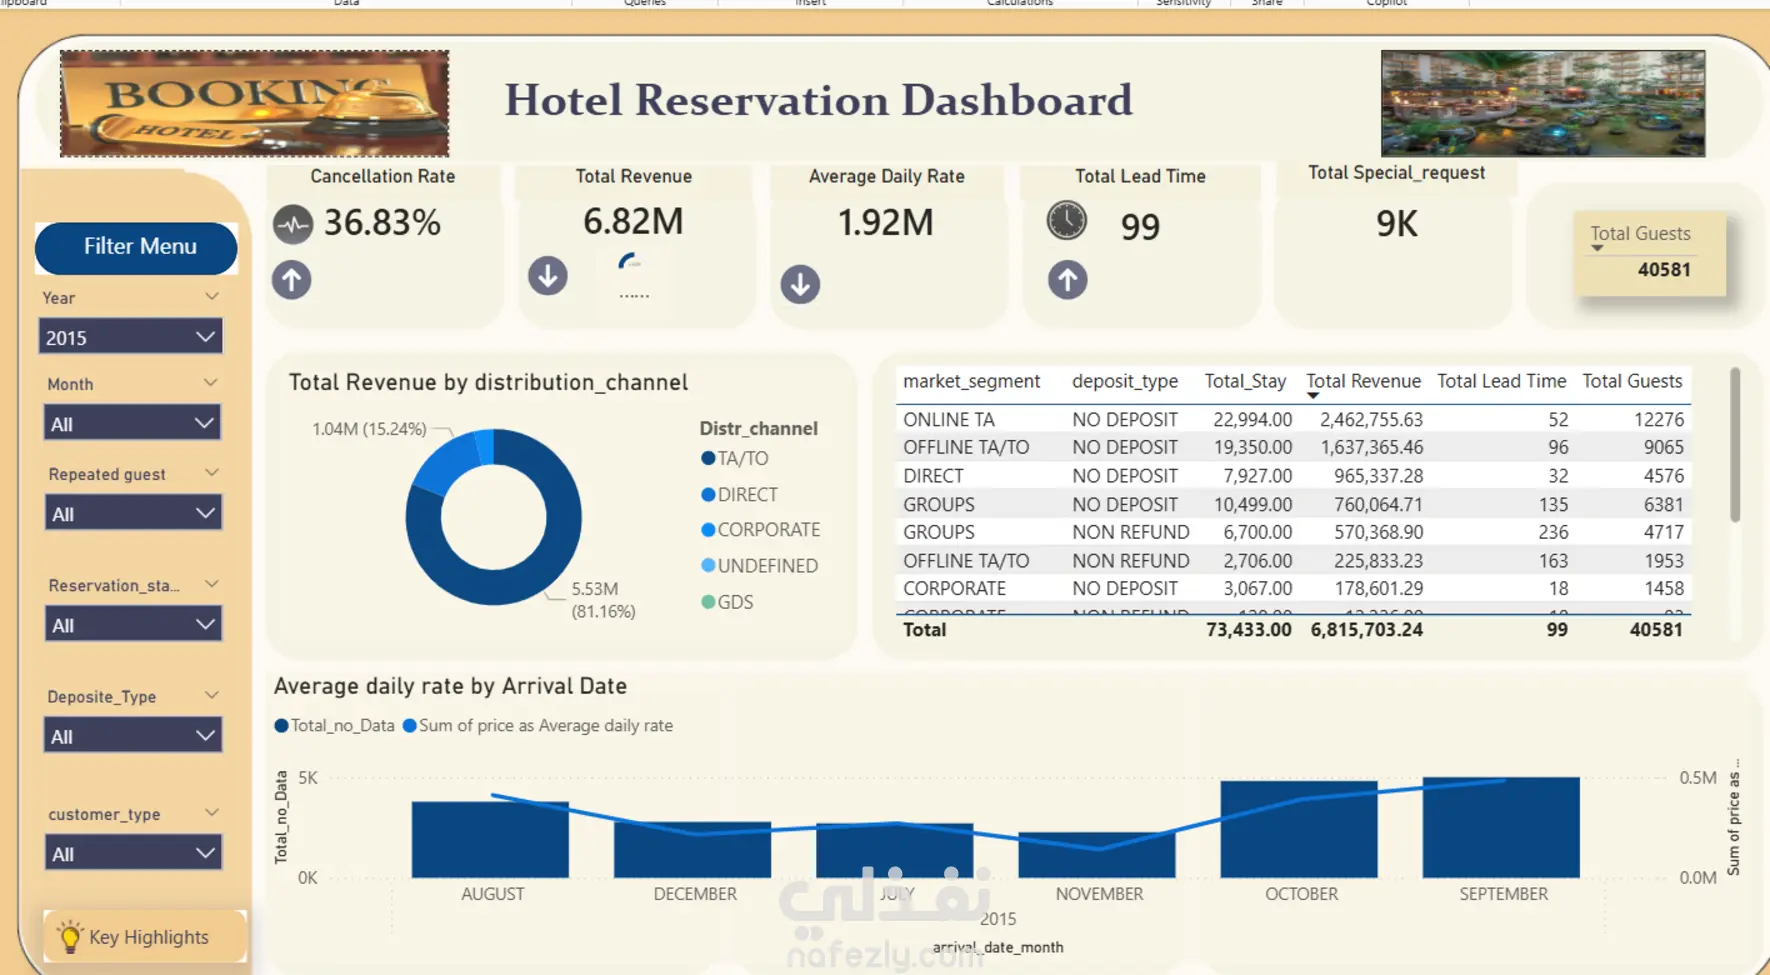Collapse the Deposite_Type header chevron
The height and width of the screenshot is (975, 1770).
point(211,695)
